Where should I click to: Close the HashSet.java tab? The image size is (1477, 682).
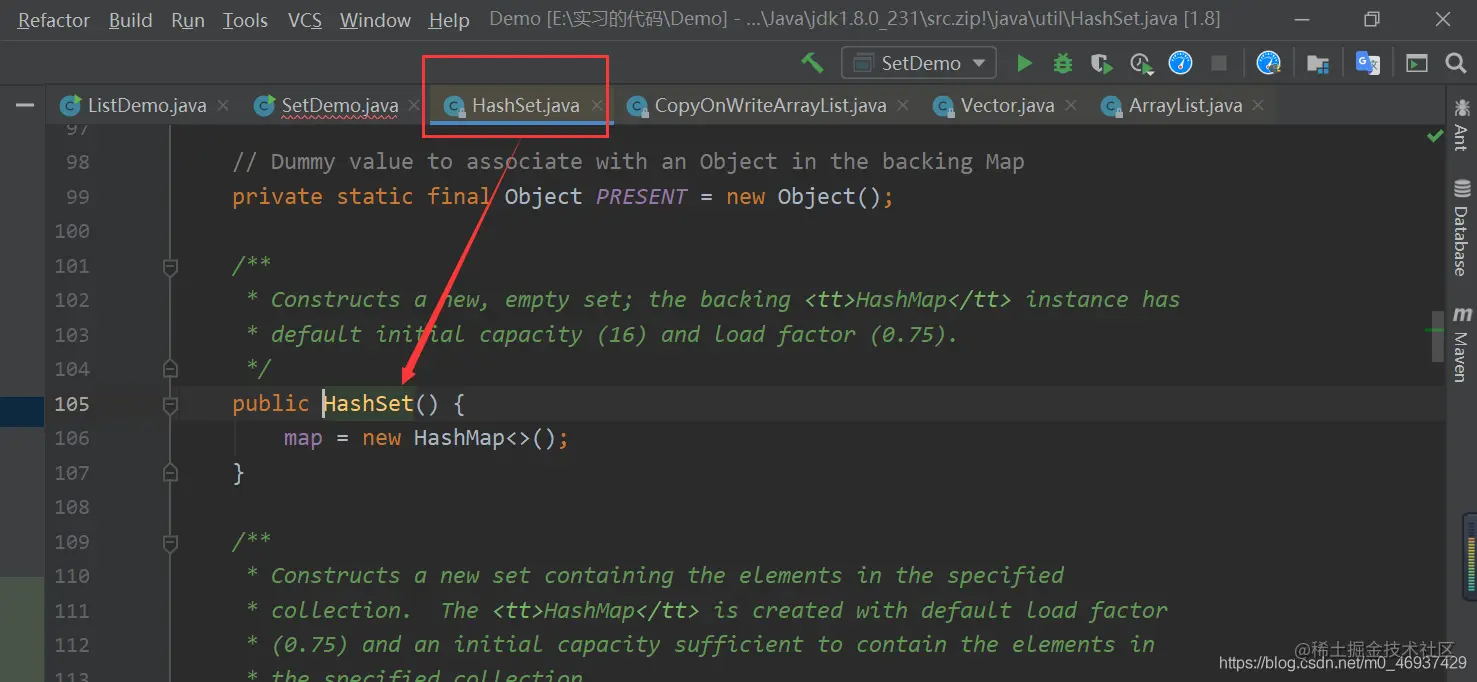pyautogui.click(x=598, y=105)
